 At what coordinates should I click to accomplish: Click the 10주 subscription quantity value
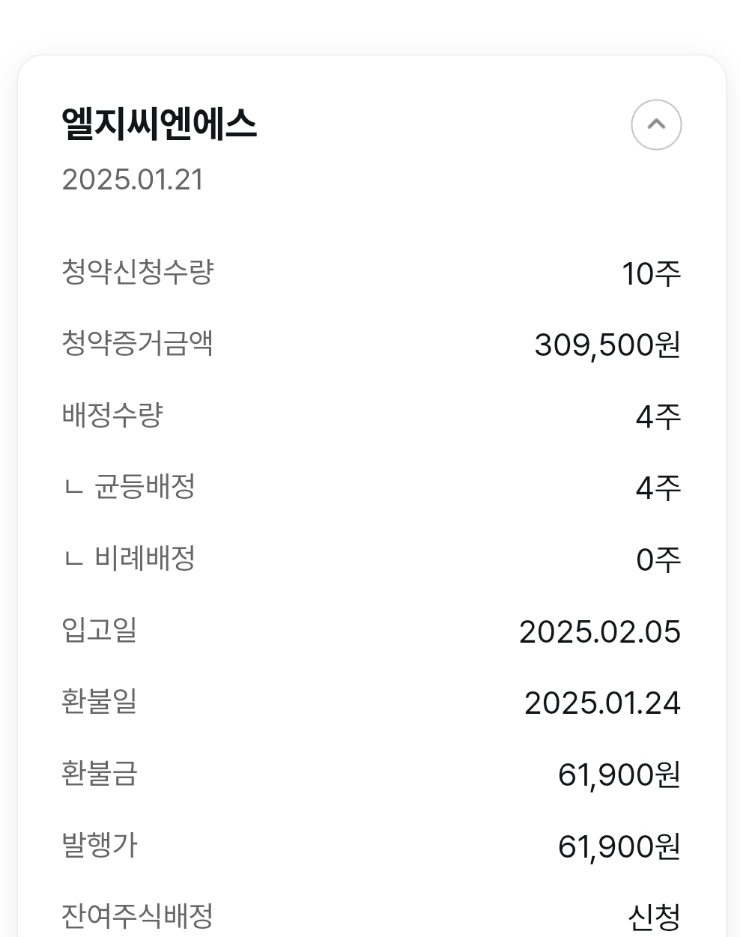[x=651, y=274]
